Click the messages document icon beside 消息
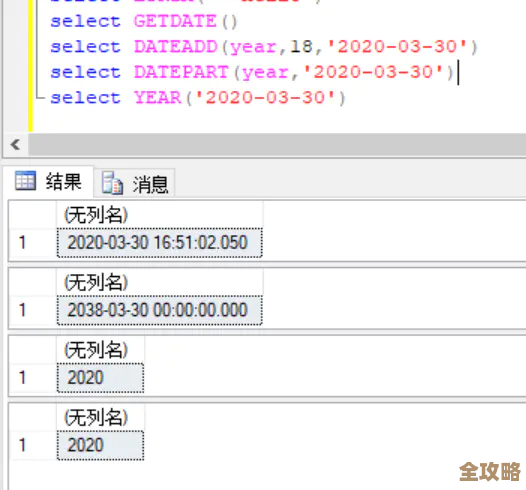 [112, 183]
